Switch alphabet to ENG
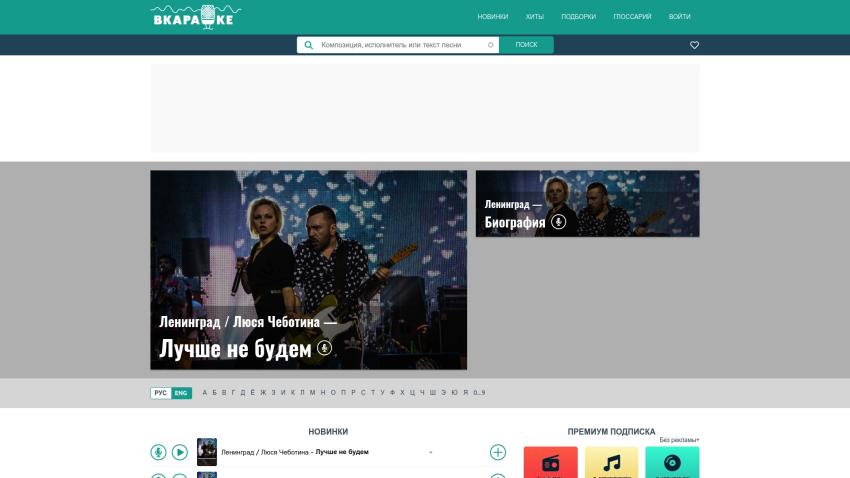Viewport: 850px width, 478px height. click(x=181, y=393)
